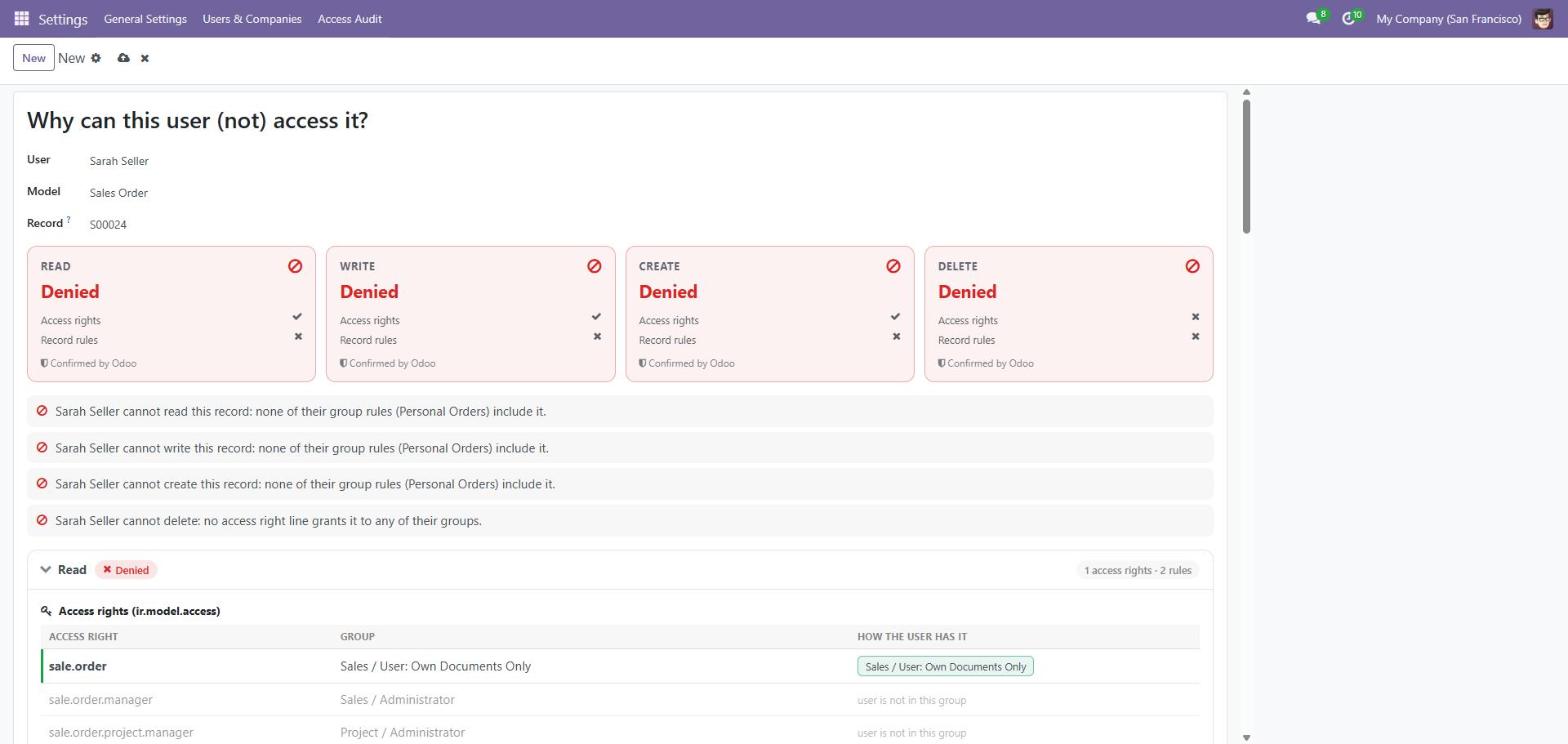Click the Access rights cross on DELETE card
The height and width of the screenshot is (744, 1568).
(1195, 317)
